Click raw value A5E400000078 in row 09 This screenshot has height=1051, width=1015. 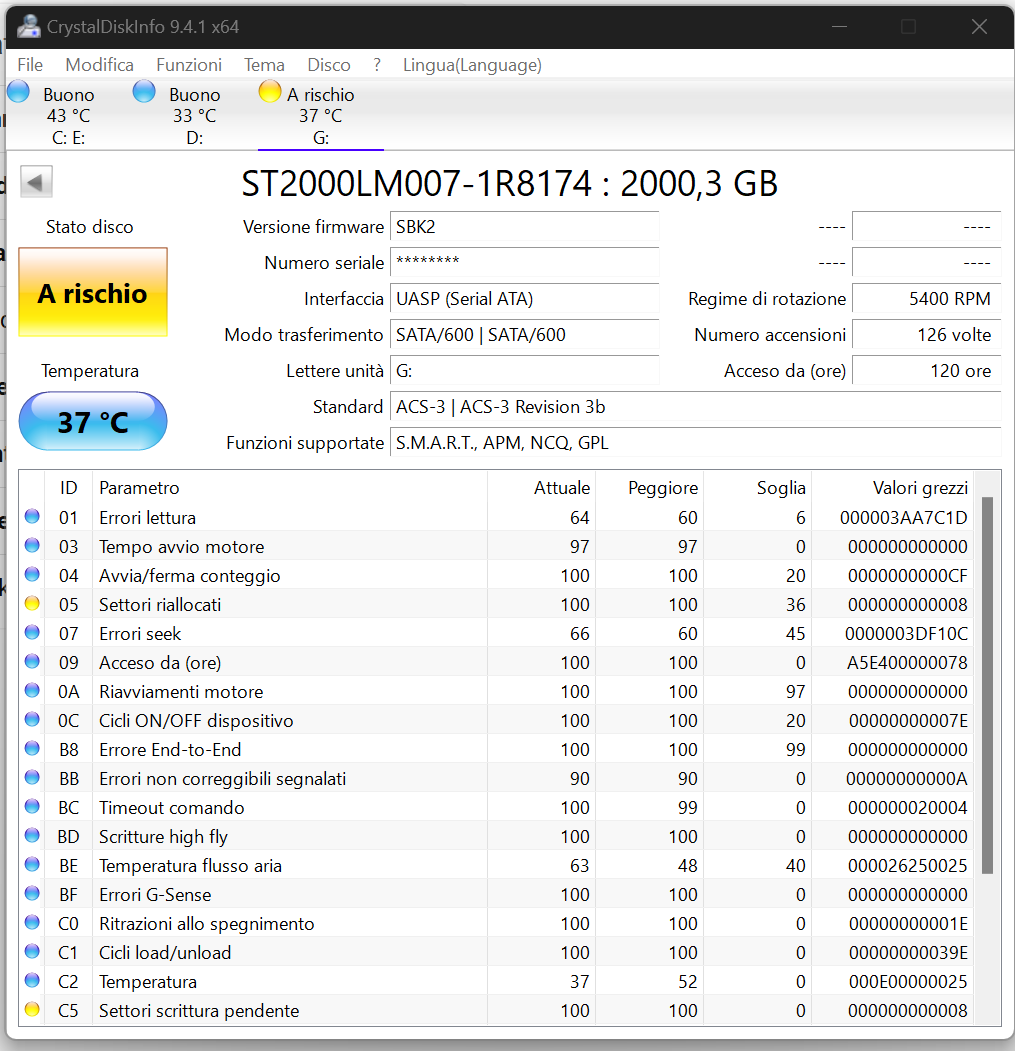click(906, 663)
